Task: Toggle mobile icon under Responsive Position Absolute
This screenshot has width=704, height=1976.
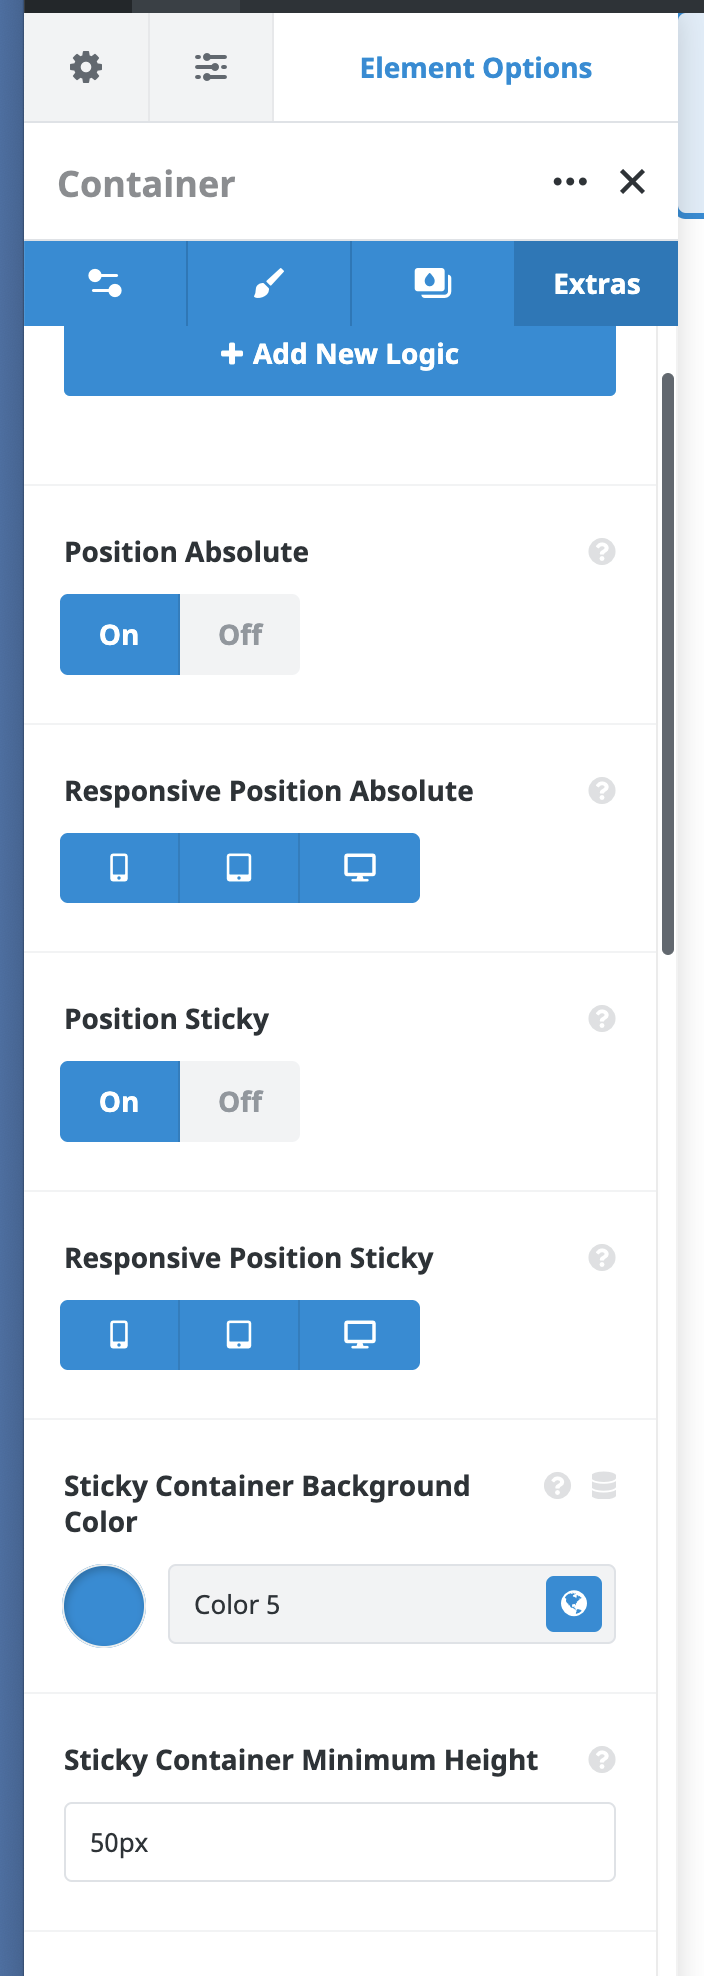Action: tap(119, 868)
